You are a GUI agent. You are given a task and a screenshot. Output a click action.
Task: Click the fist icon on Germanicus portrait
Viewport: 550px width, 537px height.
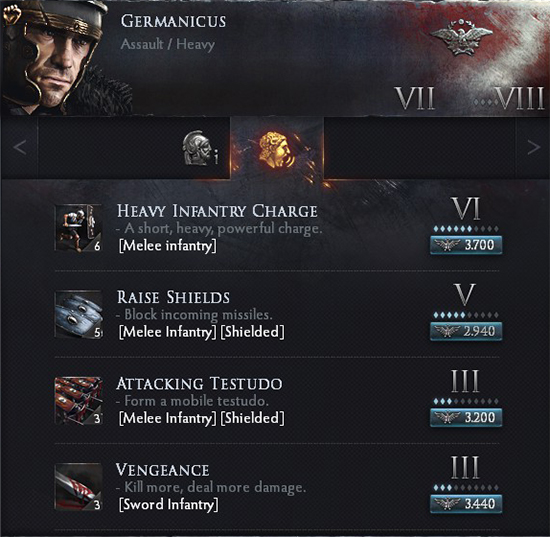[12, 14]
